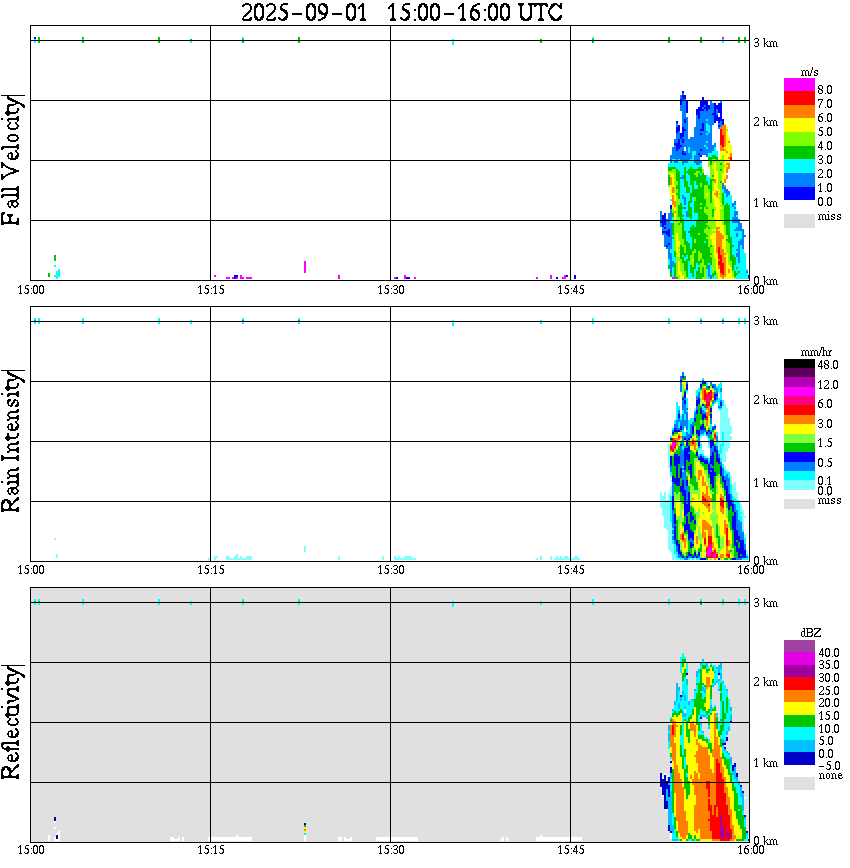Image resolution: width=850 pixels, height=868 pixels.
Task: Pick the red swatch in the dBZ legend
Action: 799,683
